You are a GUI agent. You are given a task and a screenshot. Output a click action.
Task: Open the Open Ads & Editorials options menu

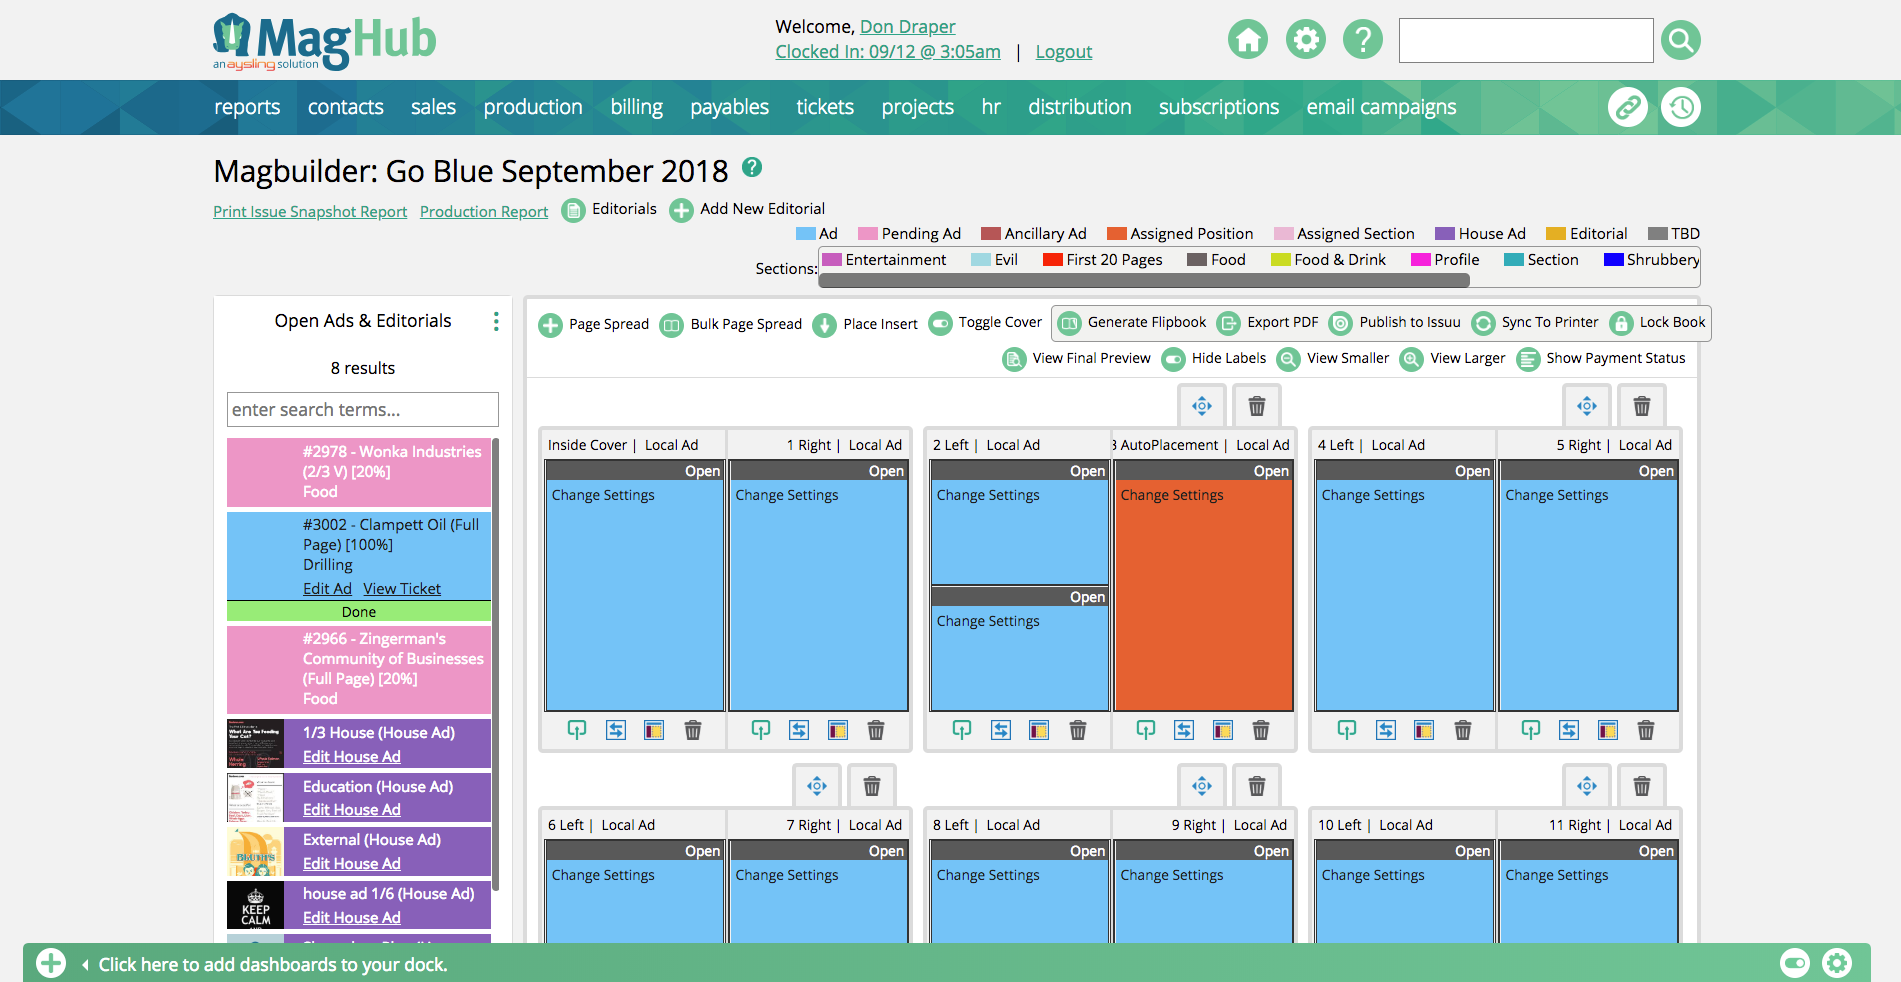(x=496, y=321)
